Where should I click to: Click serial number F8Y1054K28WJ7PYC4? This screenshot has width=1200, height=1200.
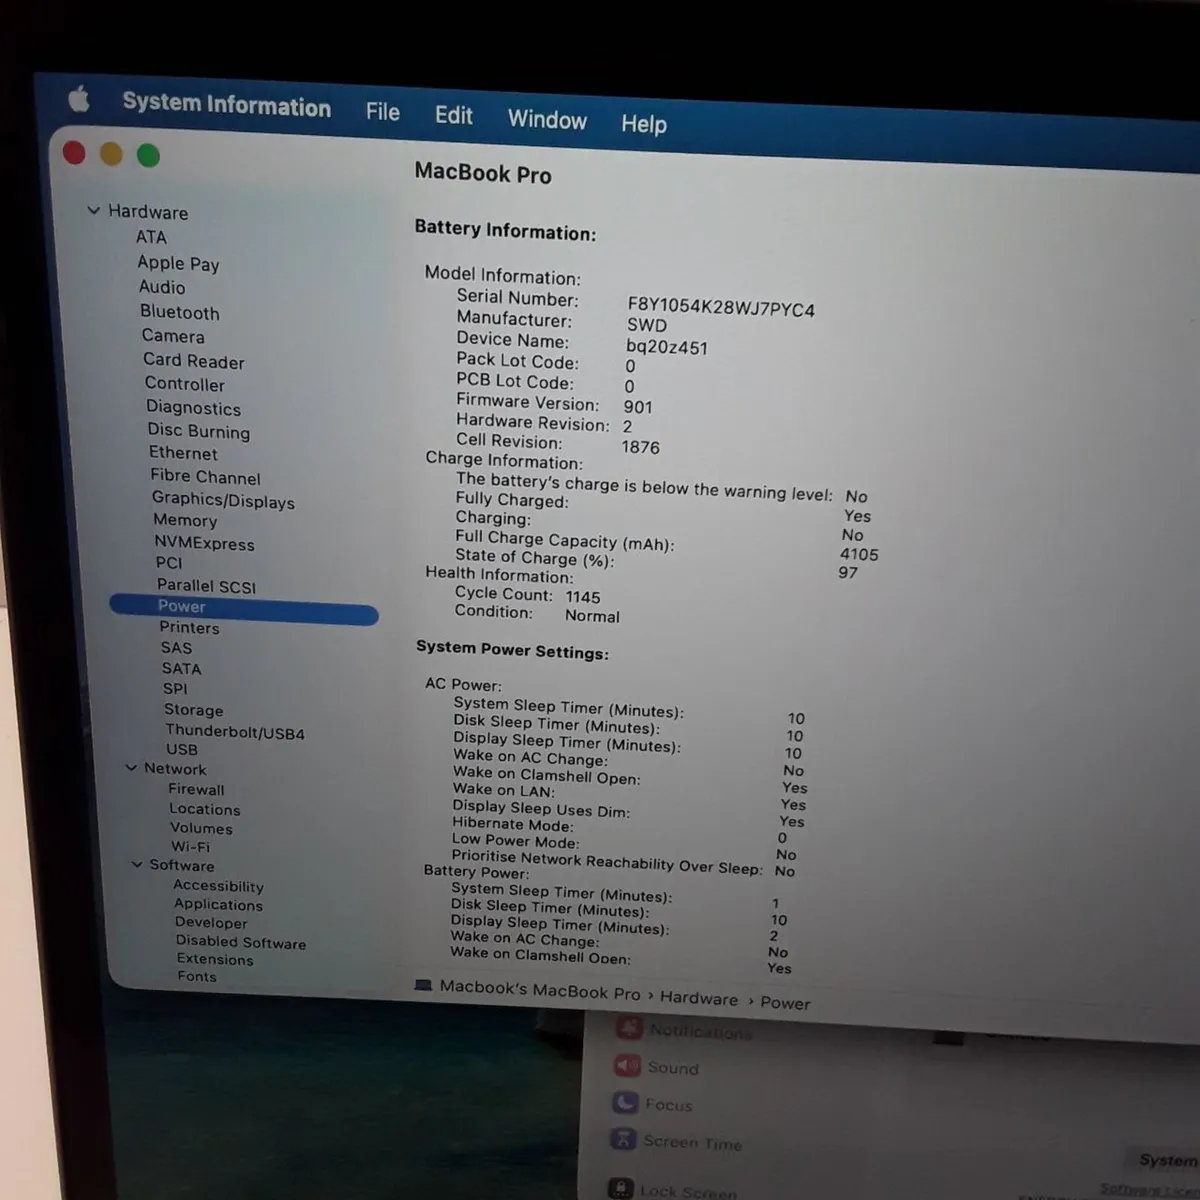(721, 307)
